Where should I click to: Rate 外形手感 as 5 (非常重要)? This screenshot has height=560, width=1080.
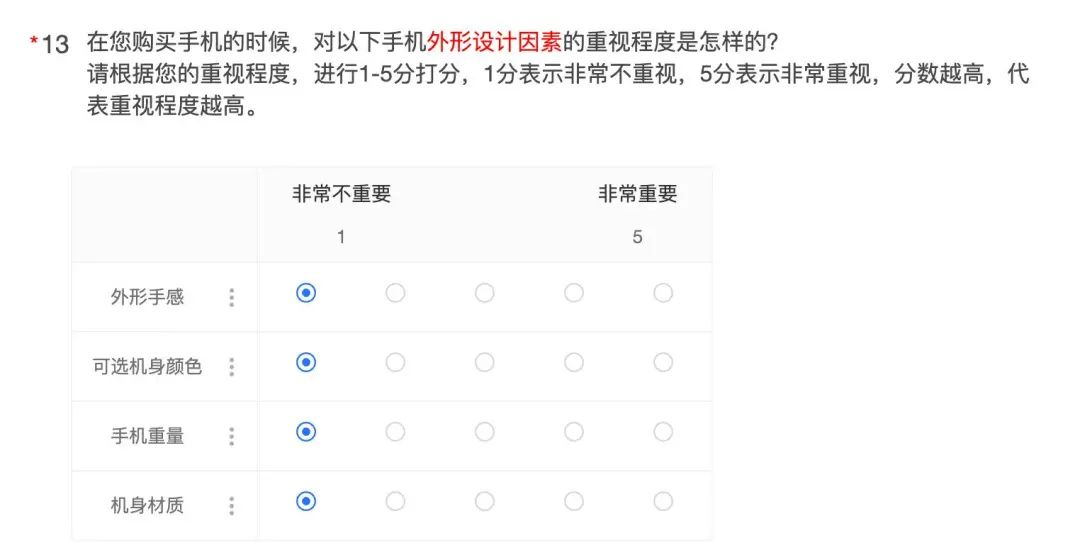[x=663, y=293]
